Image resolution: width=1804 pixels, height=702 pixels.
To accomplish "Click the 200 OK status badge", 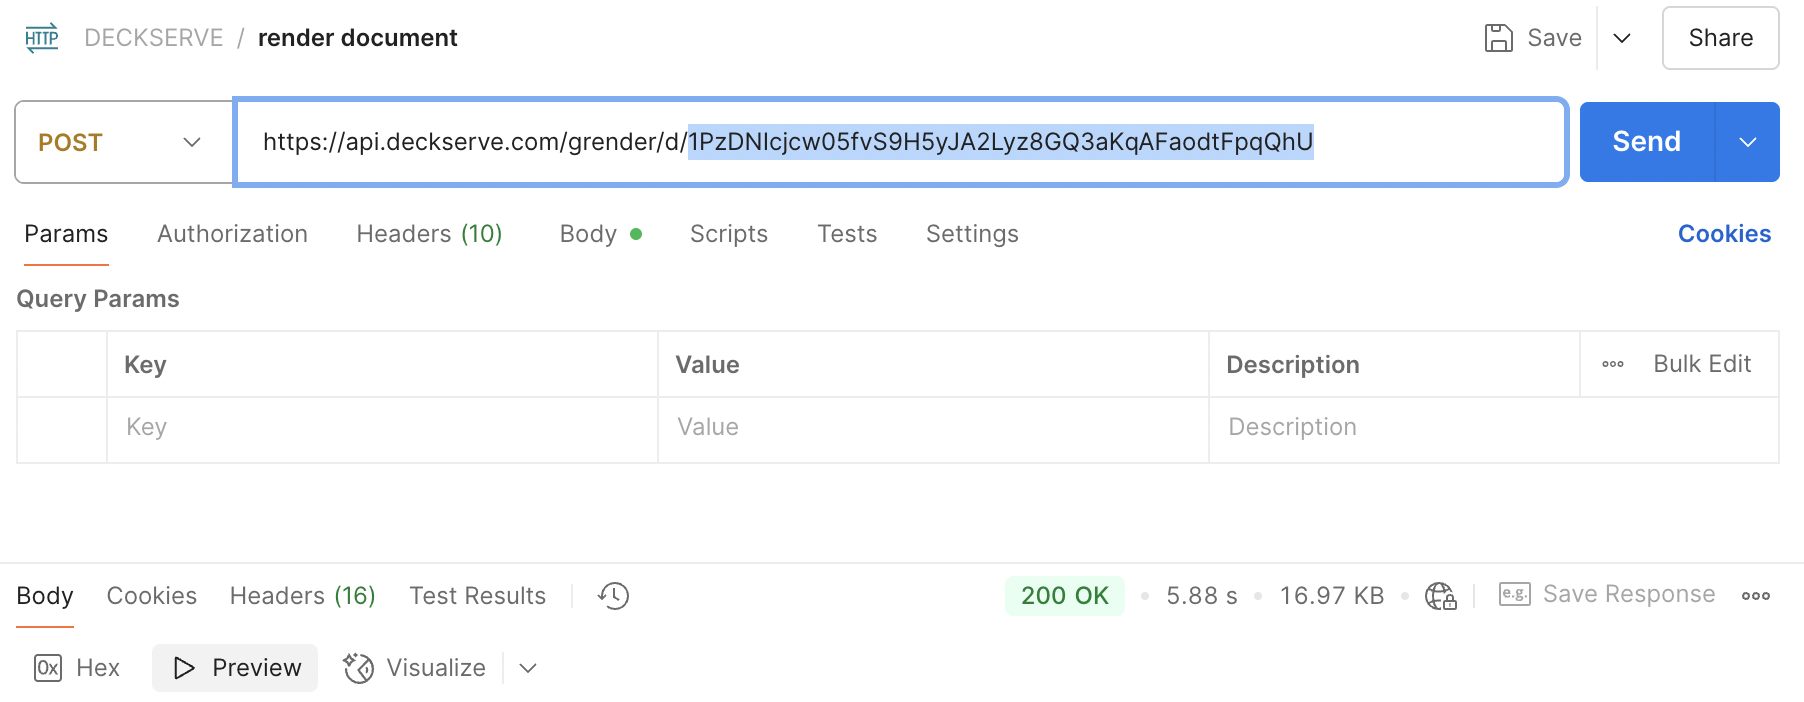I will [x=1065, y=596].
